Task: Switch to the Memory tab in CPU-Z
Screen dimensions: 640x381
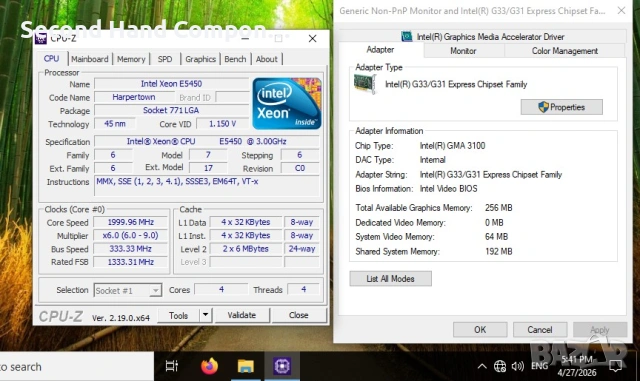Action: pyautogui.click(x=131, y=59)
